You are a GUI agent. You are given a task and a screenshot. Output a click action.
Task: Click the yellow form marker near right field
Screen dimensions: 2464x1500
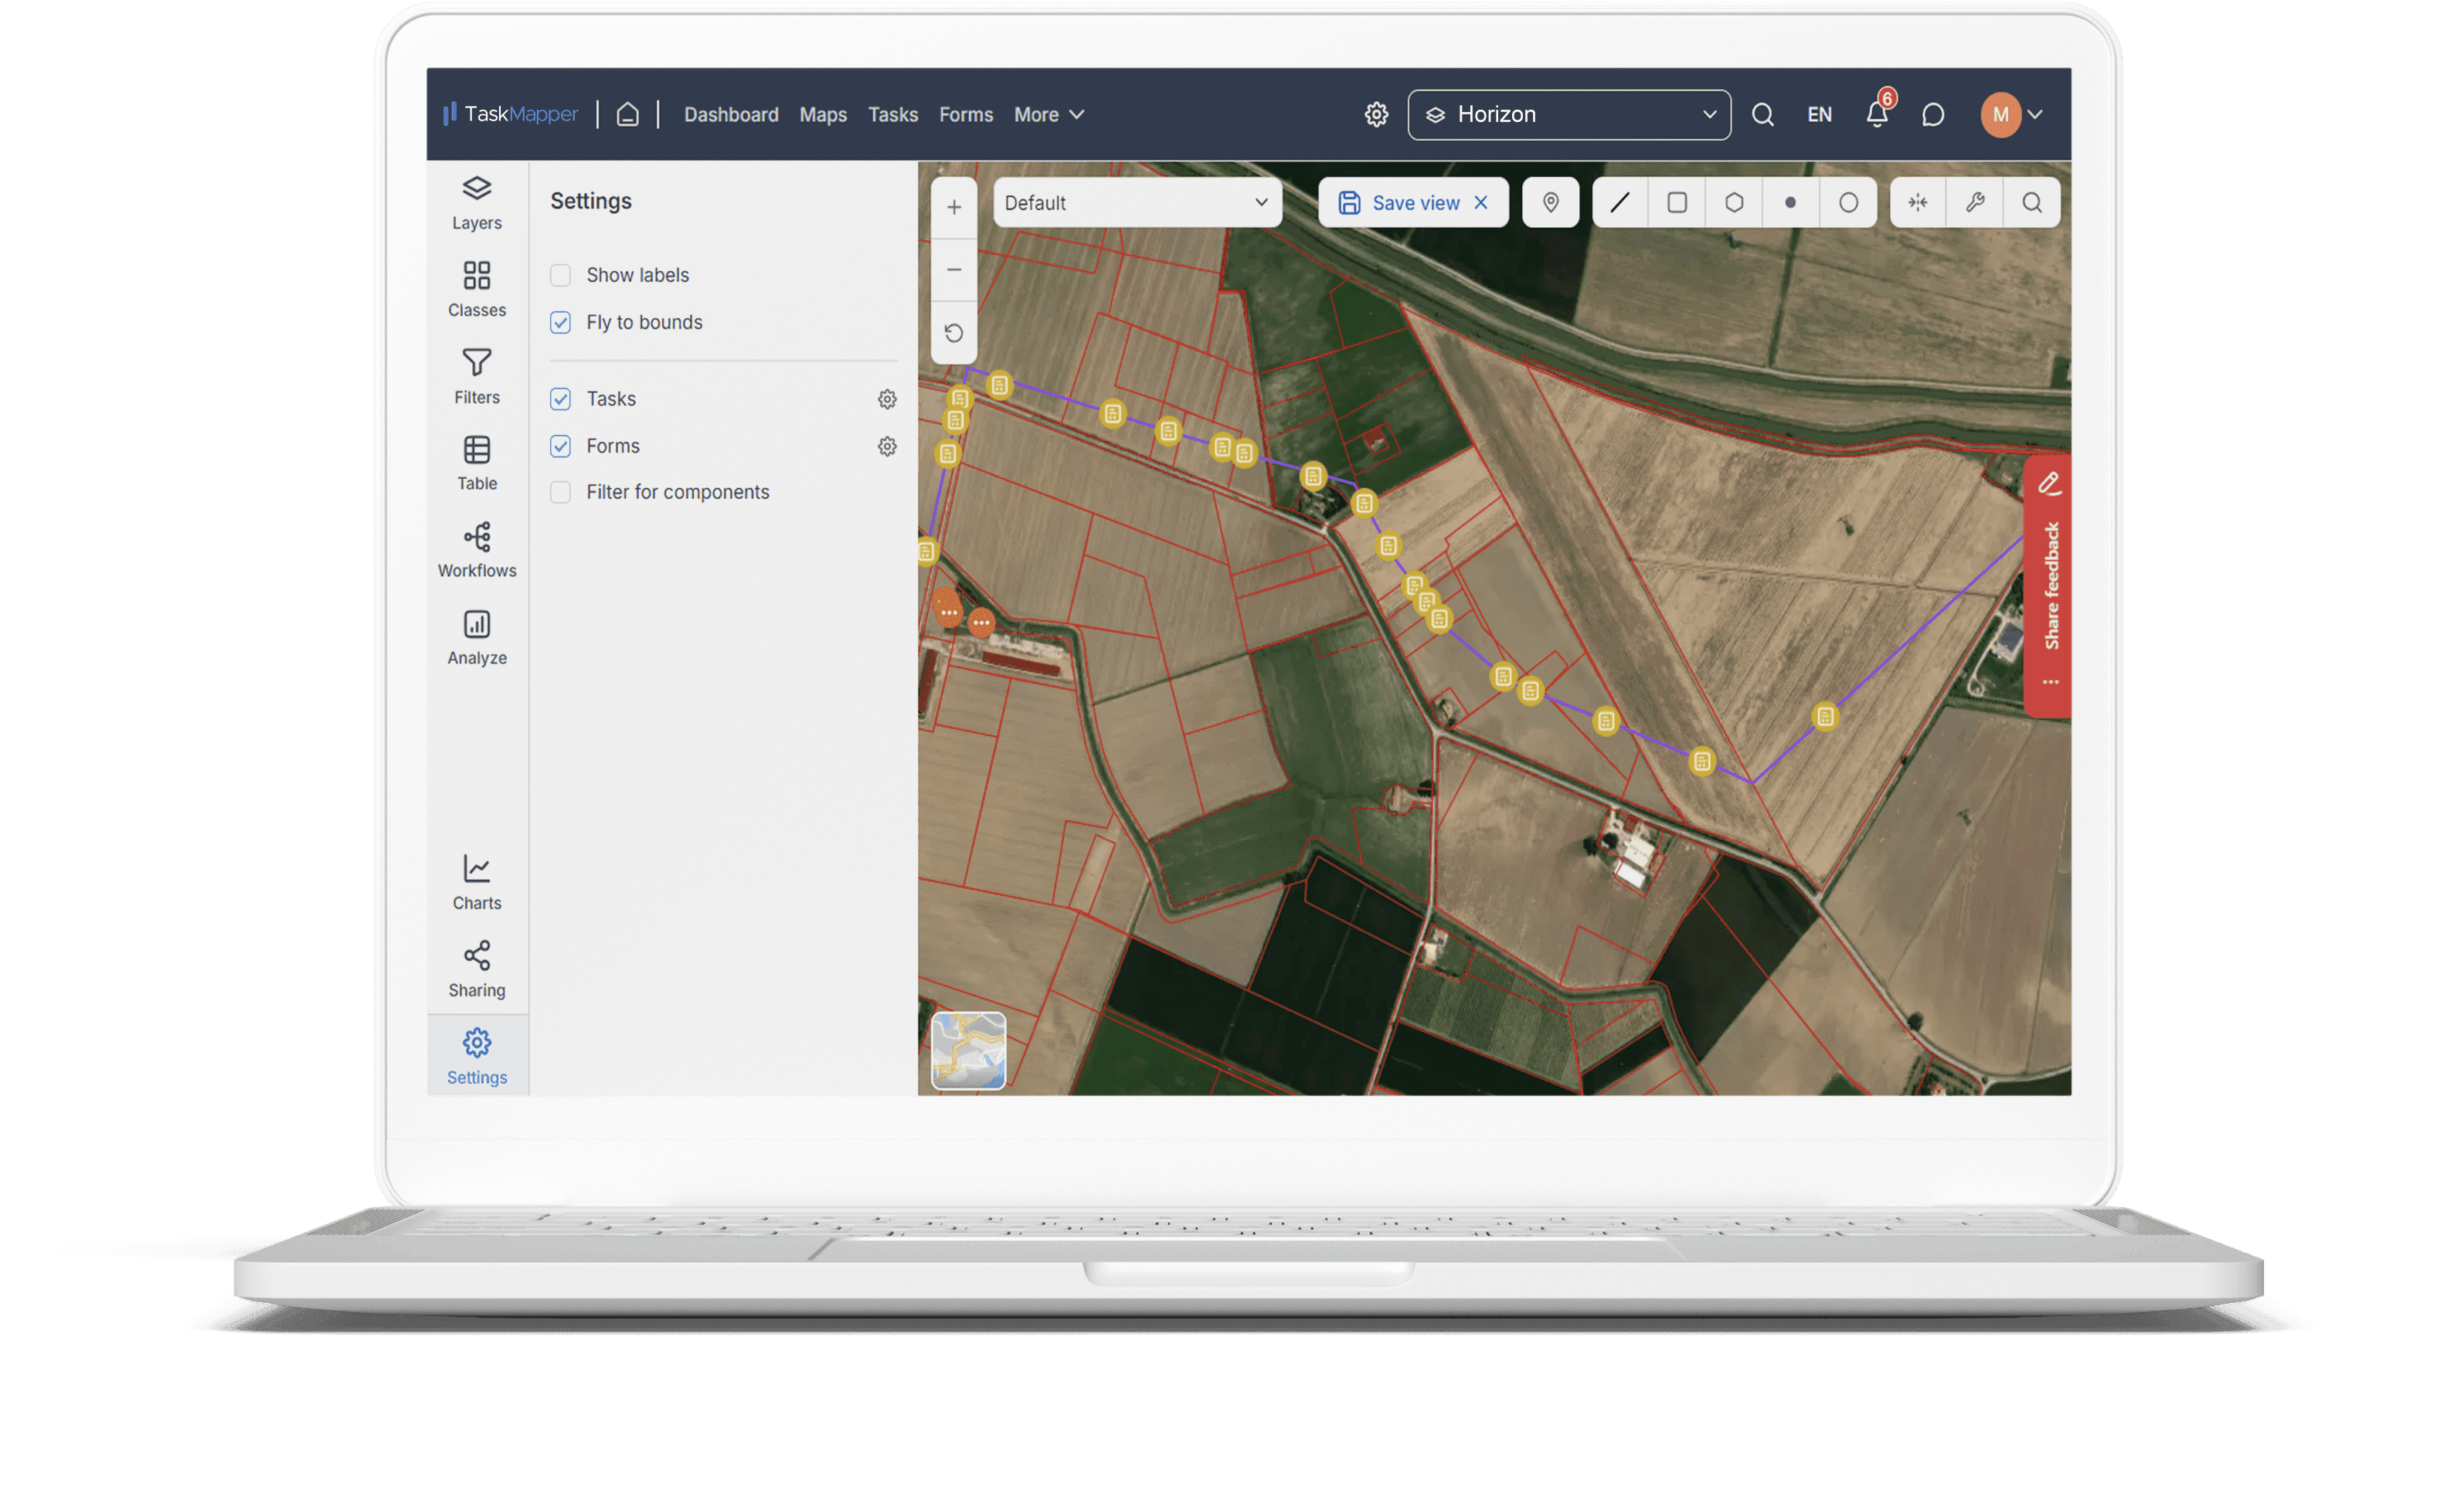[x=1825, y=716]
